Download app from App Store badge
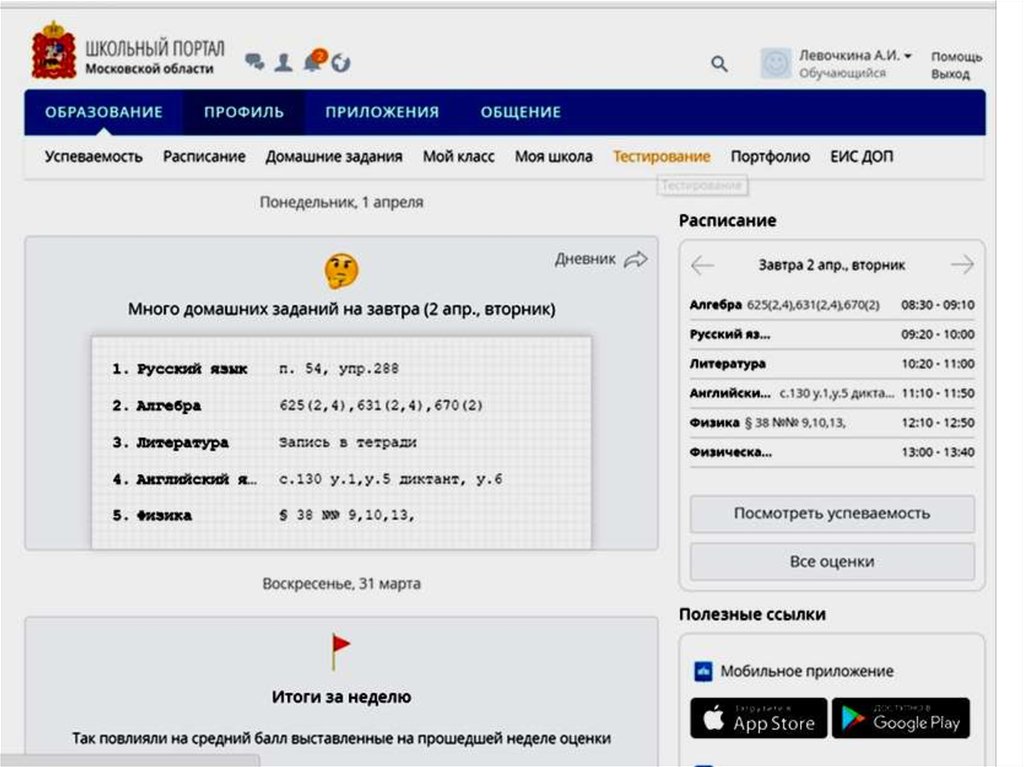This screenshot has height=767, width=1024. 759,719
